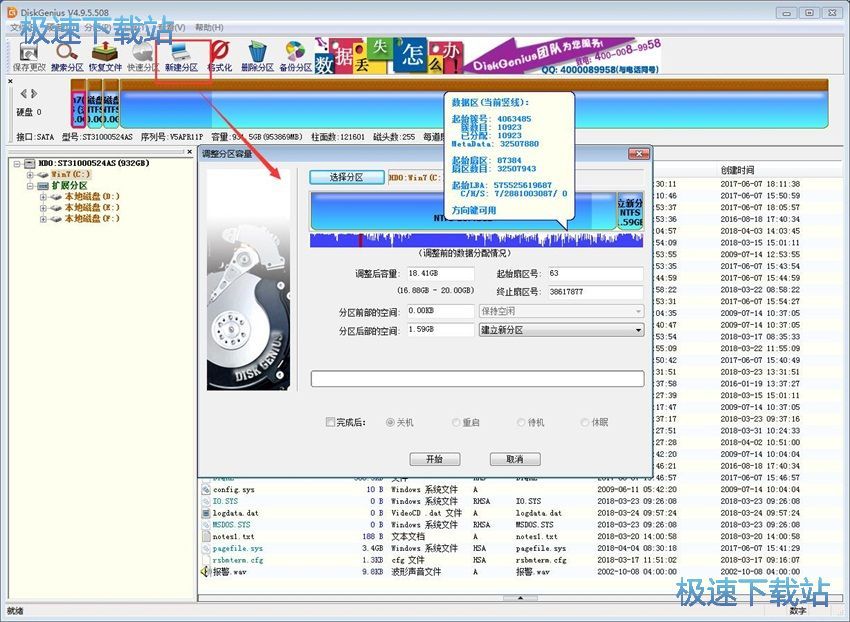Click the Win7 partition block in disk map
This screenshot has width=850, height=622.
78,105
